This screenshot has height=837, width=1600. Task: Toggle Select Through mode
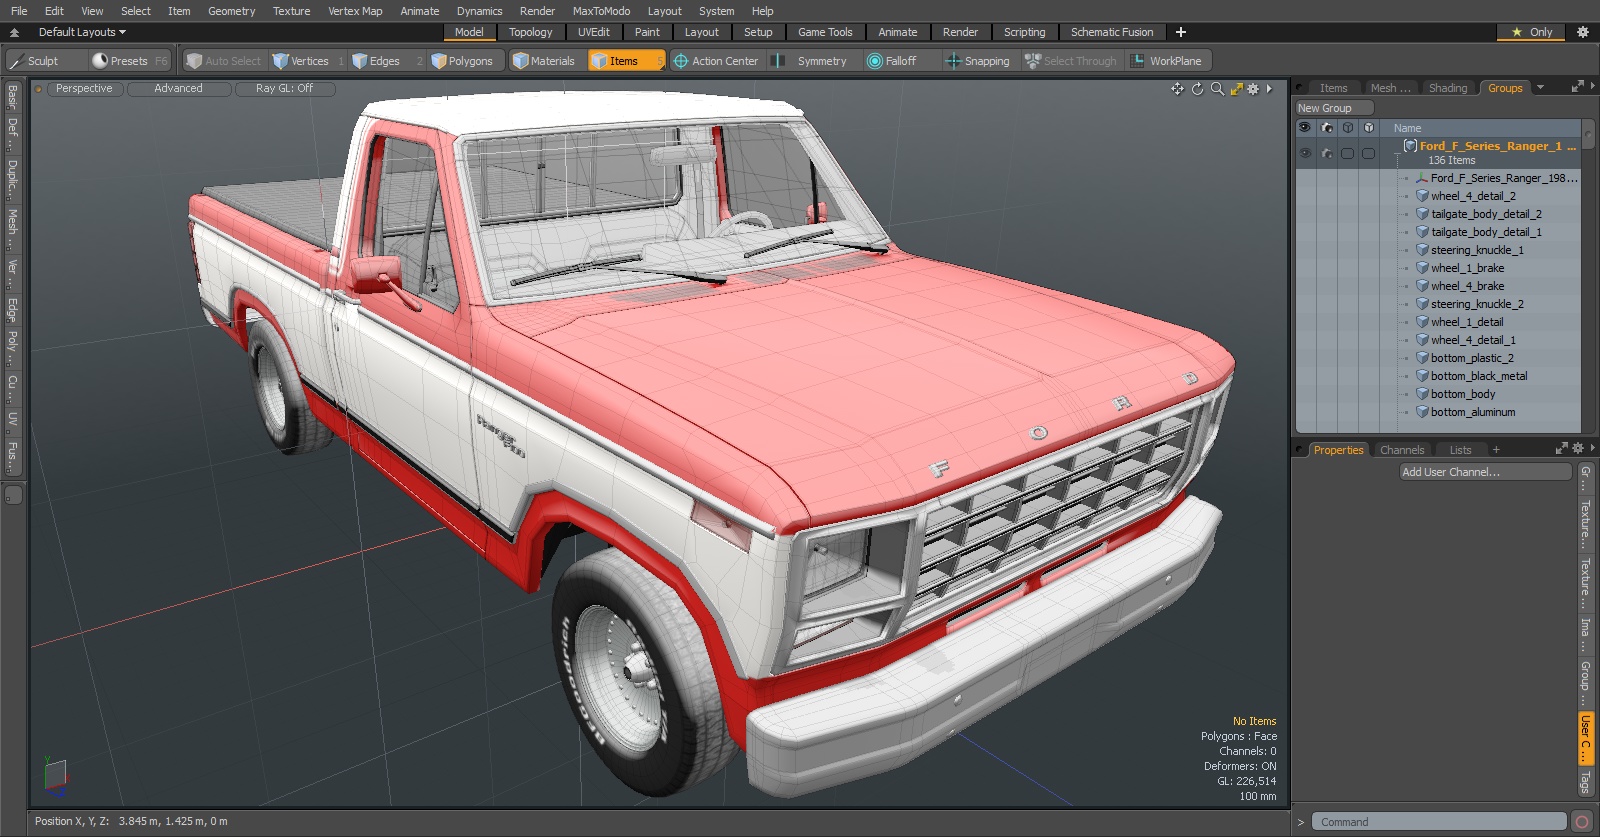click(1071, 61)
